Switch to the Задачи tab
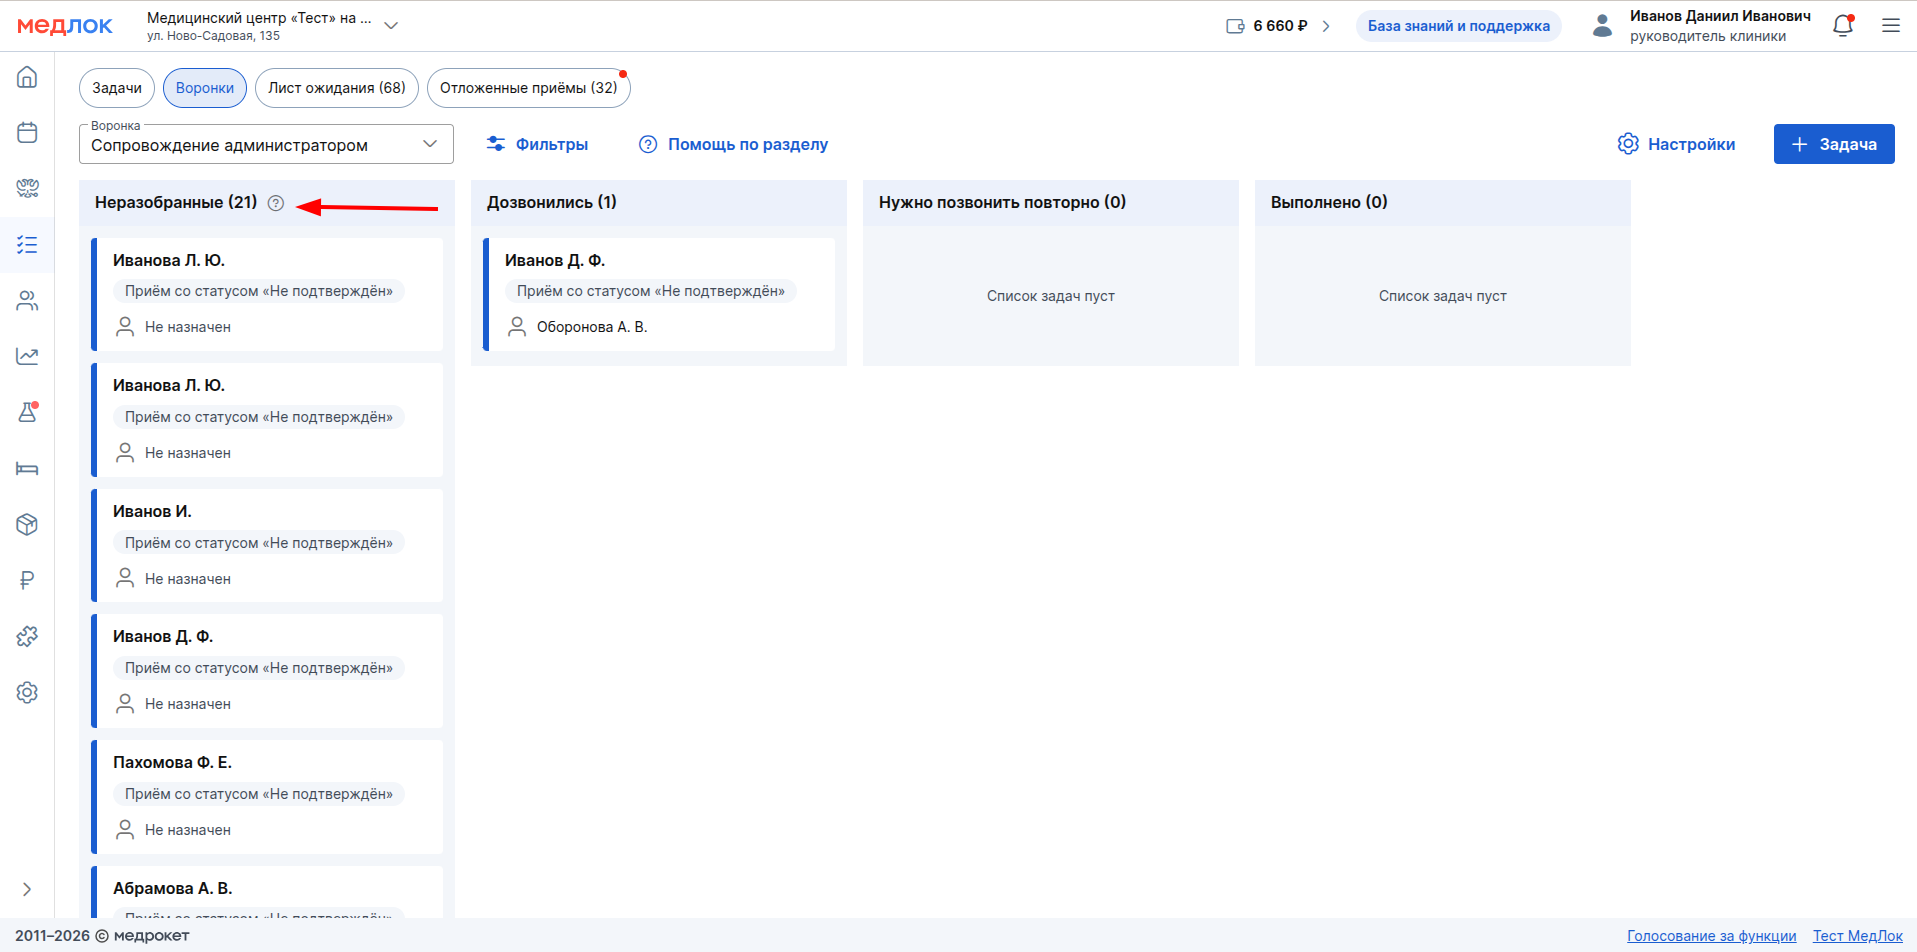1917x952 pixels. [117, 88]
